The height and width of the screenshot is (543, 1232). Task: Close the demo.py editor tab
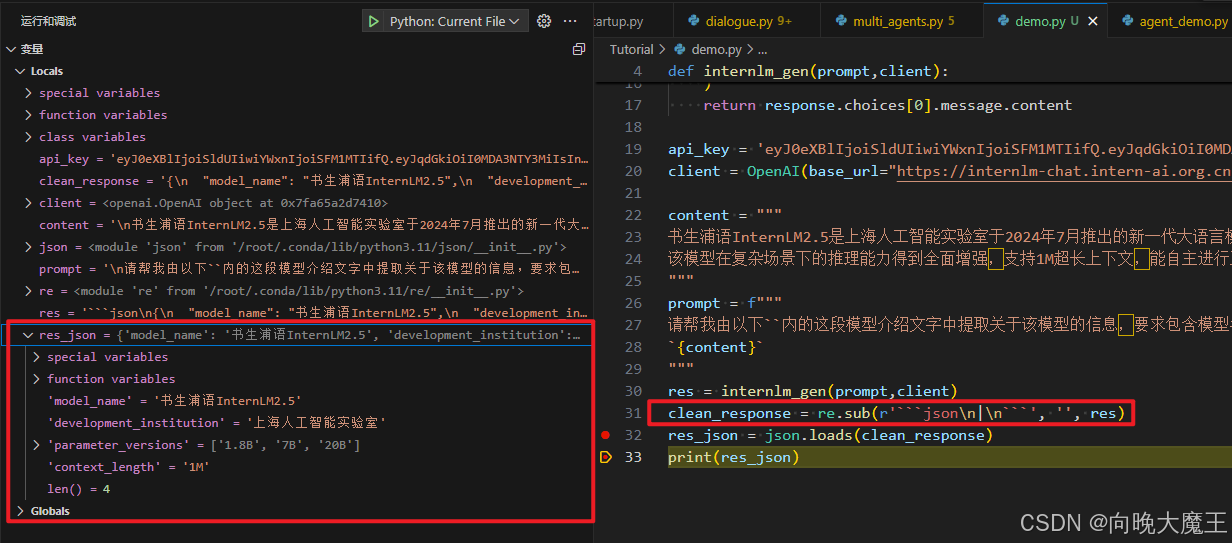(x=1093, y=21)
